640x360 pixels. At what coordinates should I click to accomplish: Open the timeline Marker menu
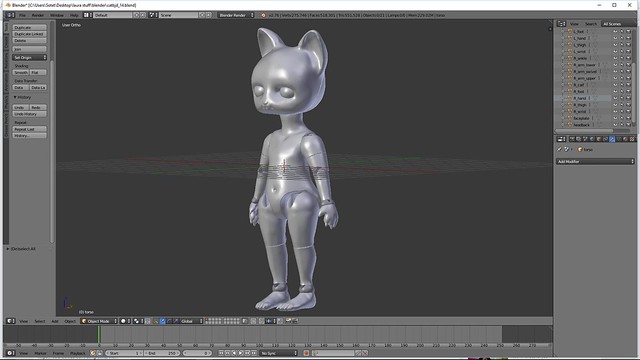[x=40, y=353]
